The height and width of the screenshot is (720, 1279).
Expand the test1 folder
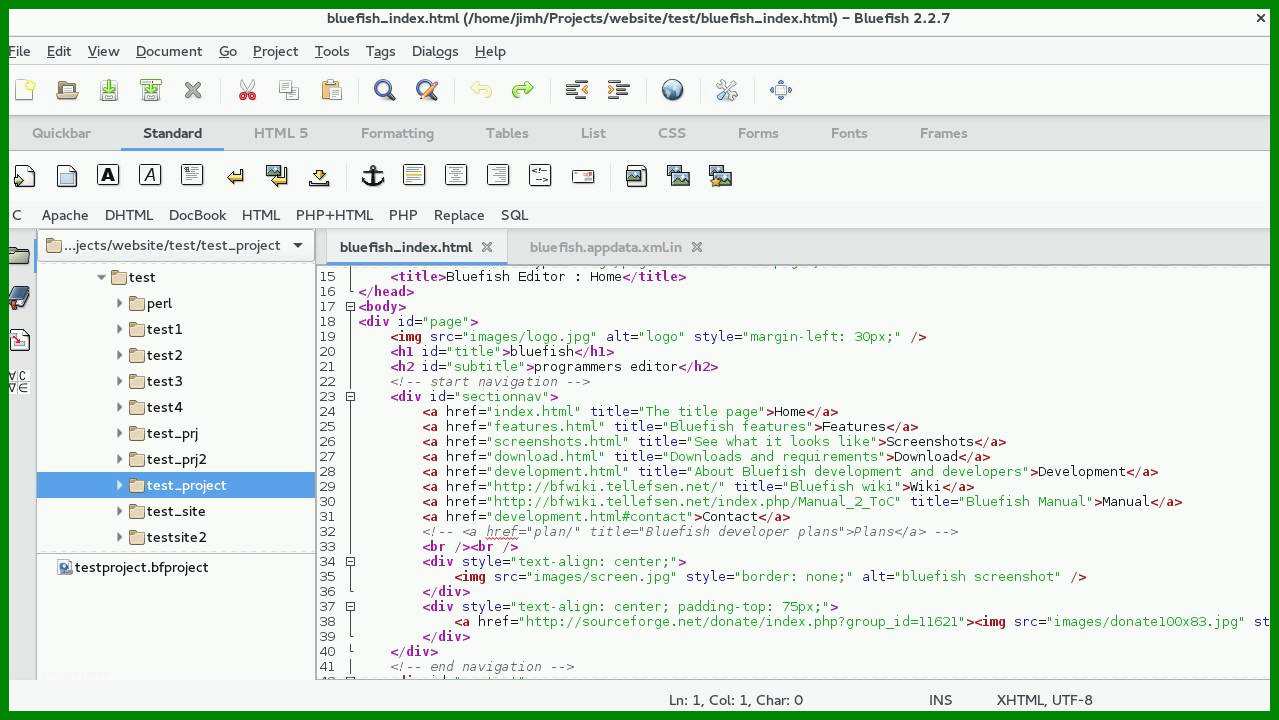(119, 329)
